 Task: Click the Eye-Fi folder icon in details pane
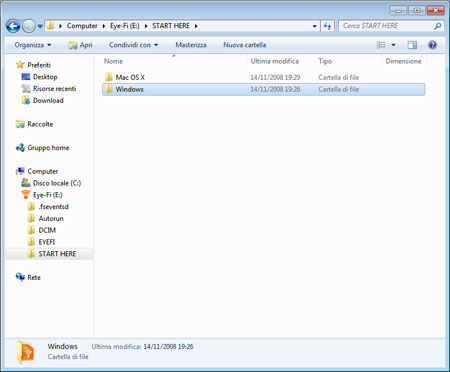(x=25, y=353)
